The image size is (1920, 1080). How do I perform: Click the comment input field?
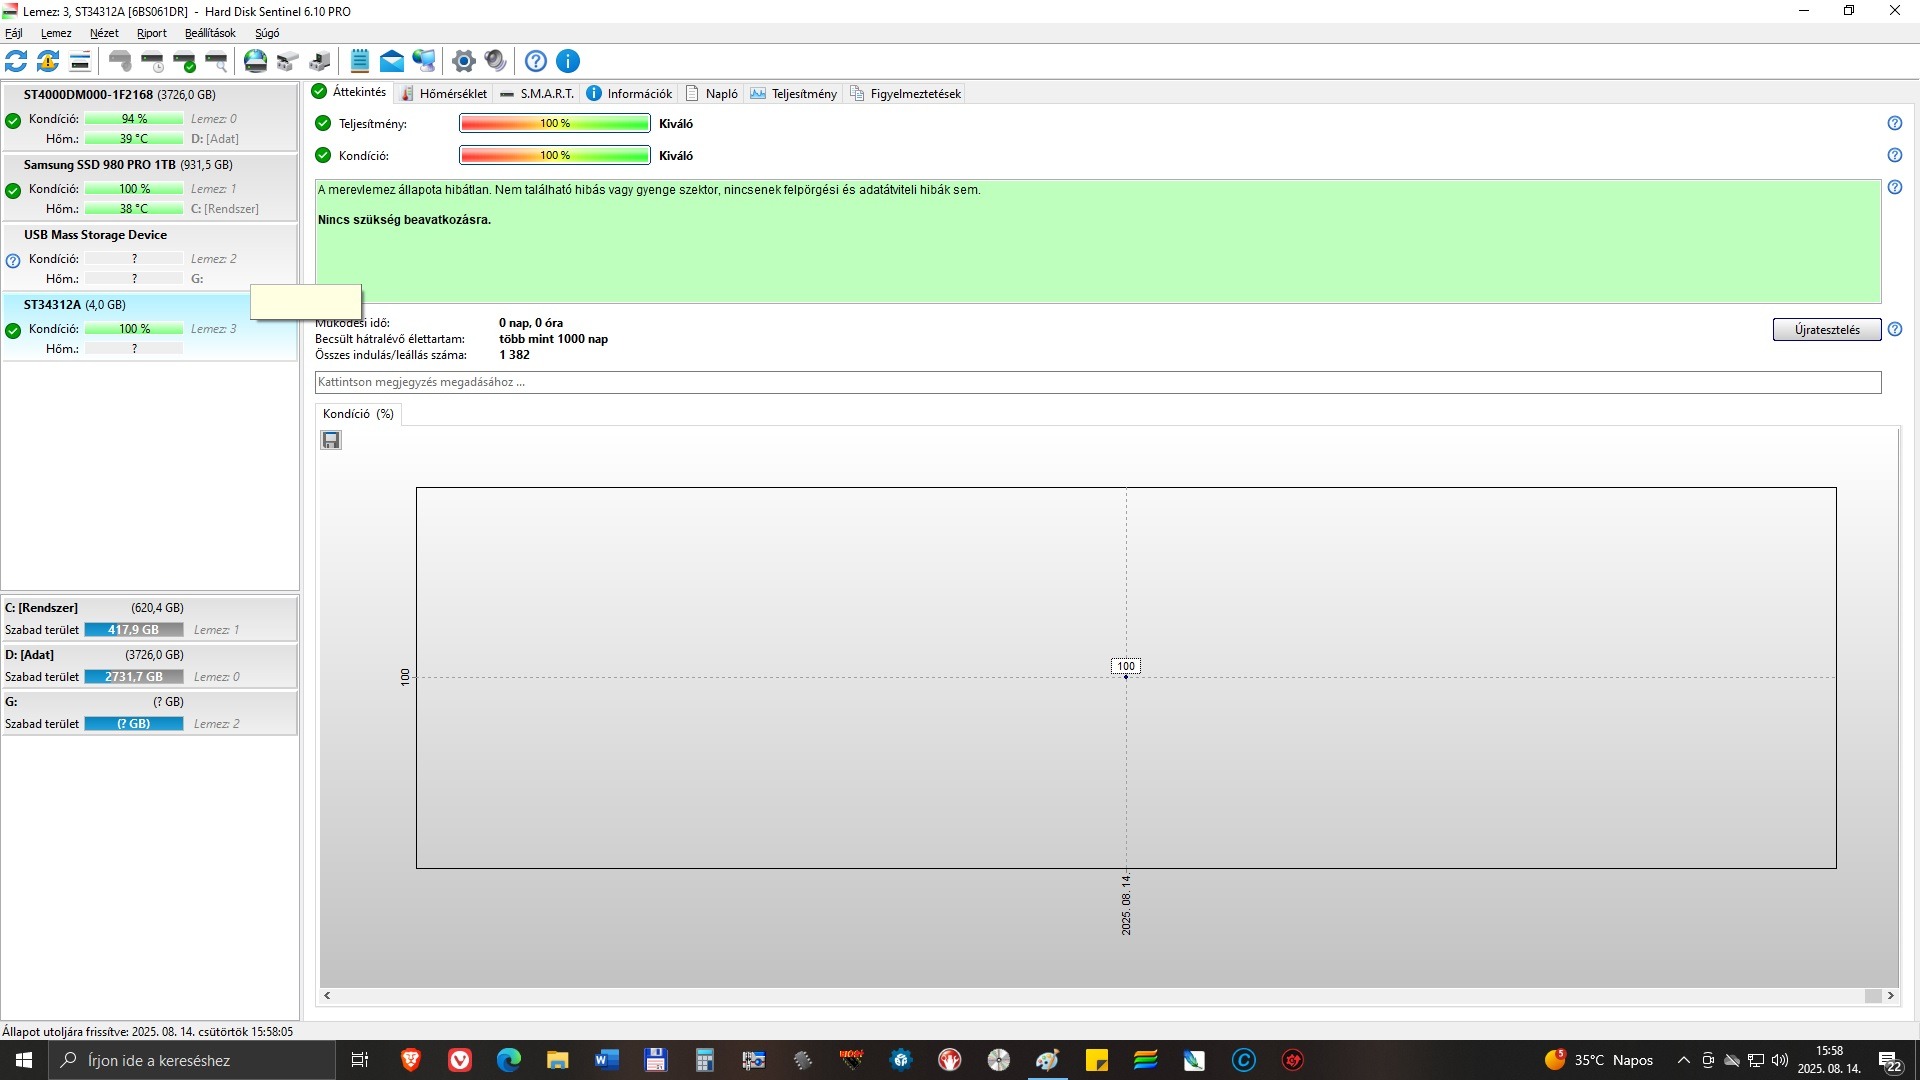tap(1097, 382)
